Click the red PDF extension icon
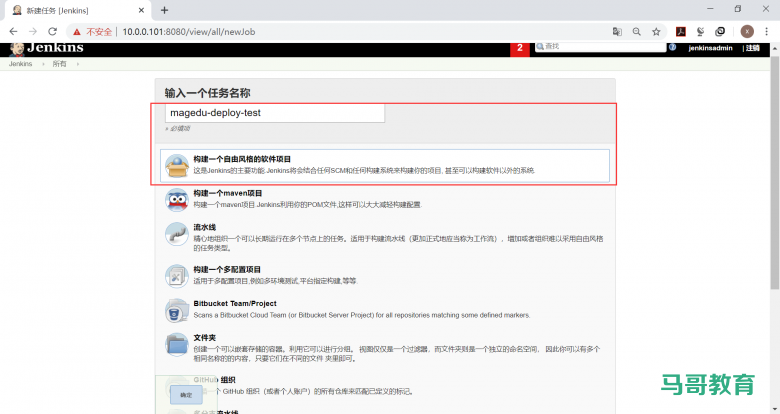Viewport: 780px width, 414px height. 681,32
